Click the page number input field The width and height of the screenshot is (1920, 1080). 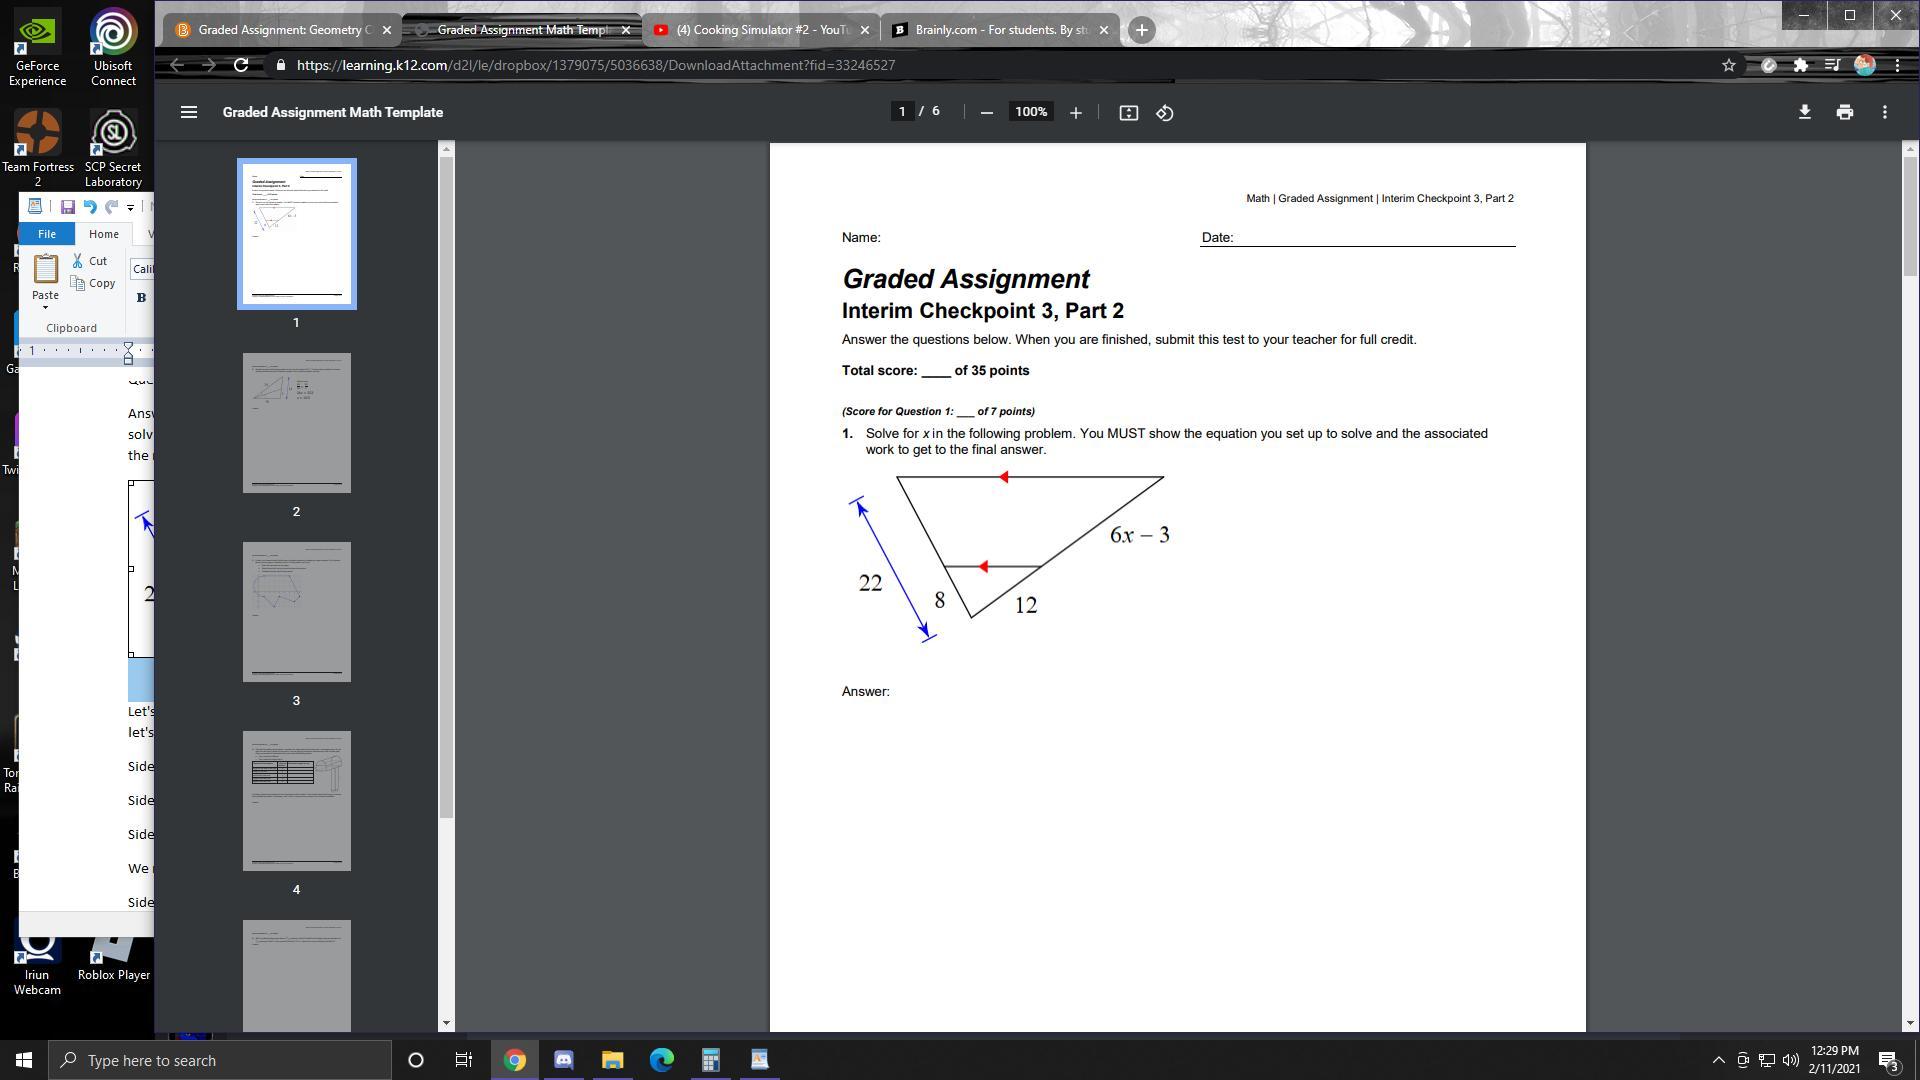coord(902,112)
